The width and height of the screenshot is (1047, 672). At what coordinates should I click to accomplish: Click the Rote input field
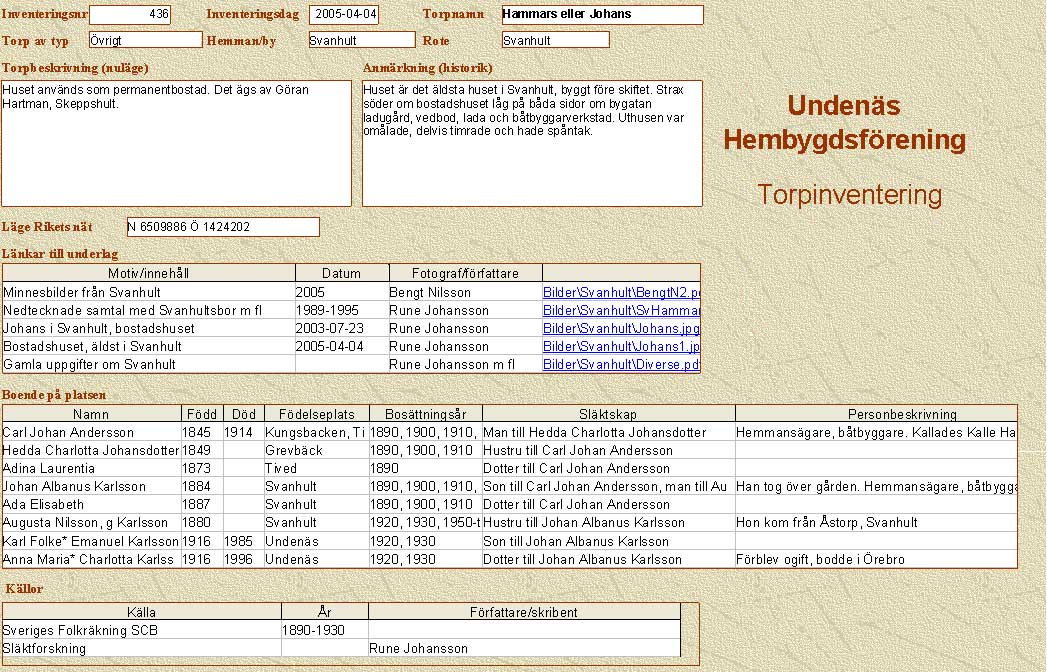pyautogui.click(x=555, y=40)
